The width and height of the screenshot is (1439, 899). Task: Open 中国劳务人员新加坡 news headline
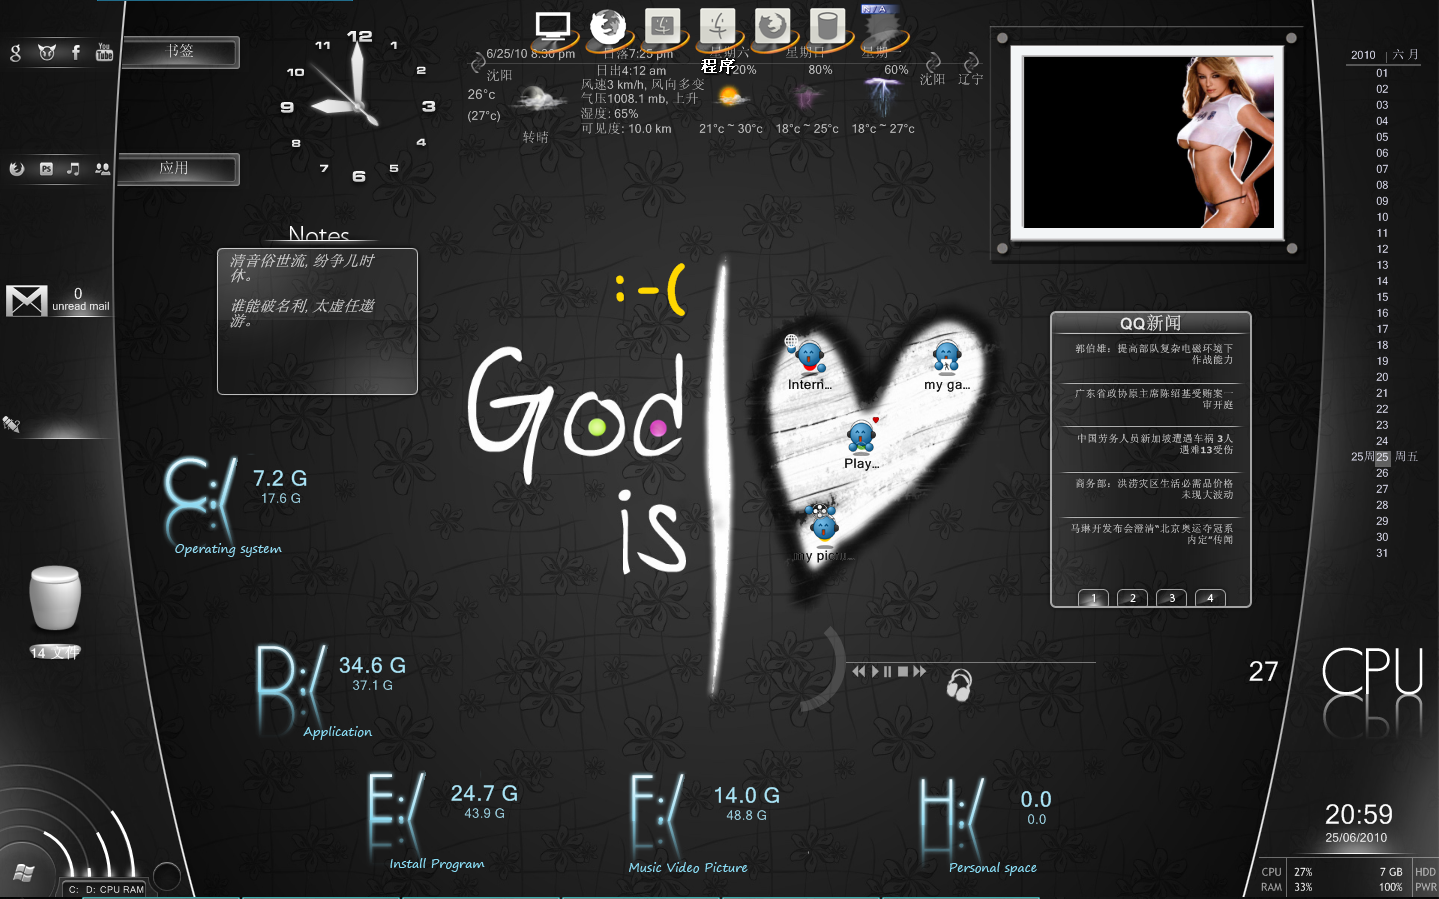(1154, 444)
